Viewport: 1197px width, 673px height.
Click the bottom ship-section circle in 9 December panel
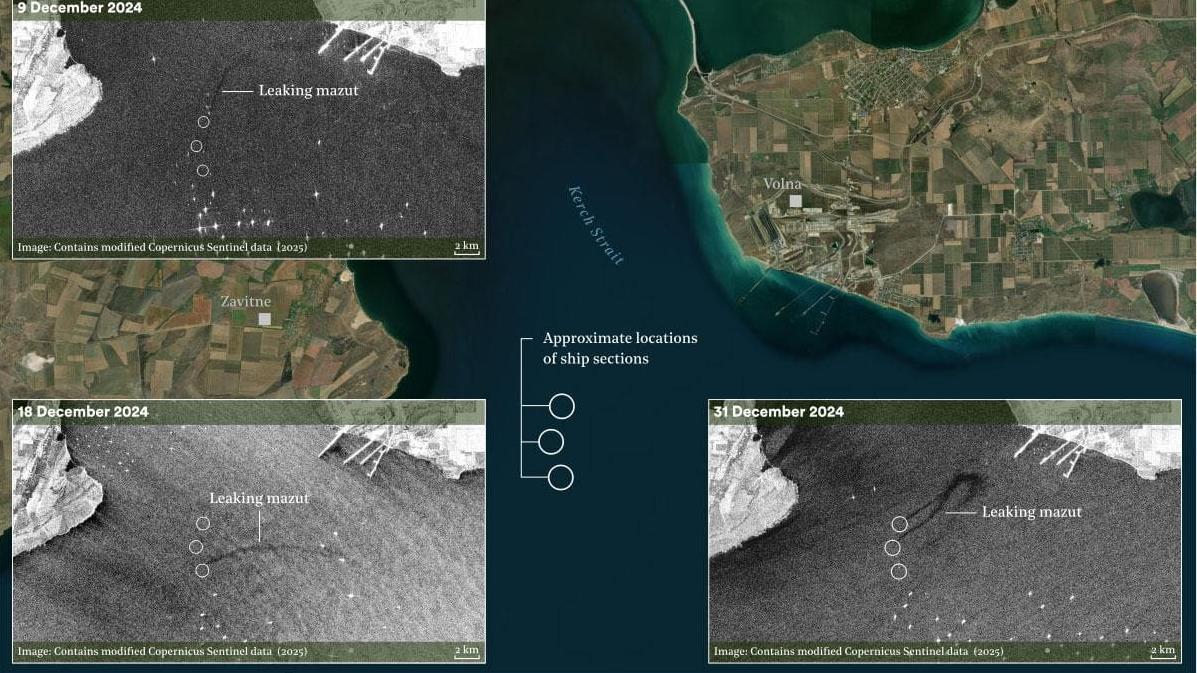tap(203, 170)
